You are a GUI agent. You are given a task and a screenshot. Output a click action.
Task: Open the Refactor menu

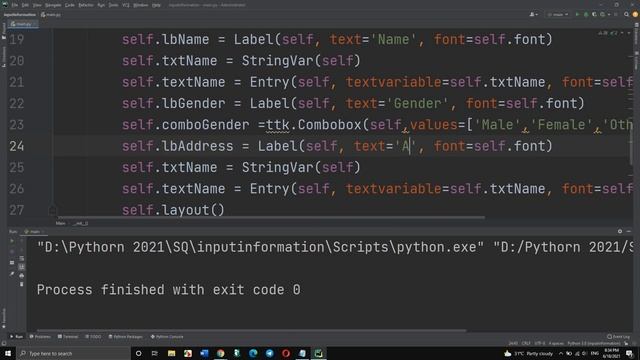point(86,5)
